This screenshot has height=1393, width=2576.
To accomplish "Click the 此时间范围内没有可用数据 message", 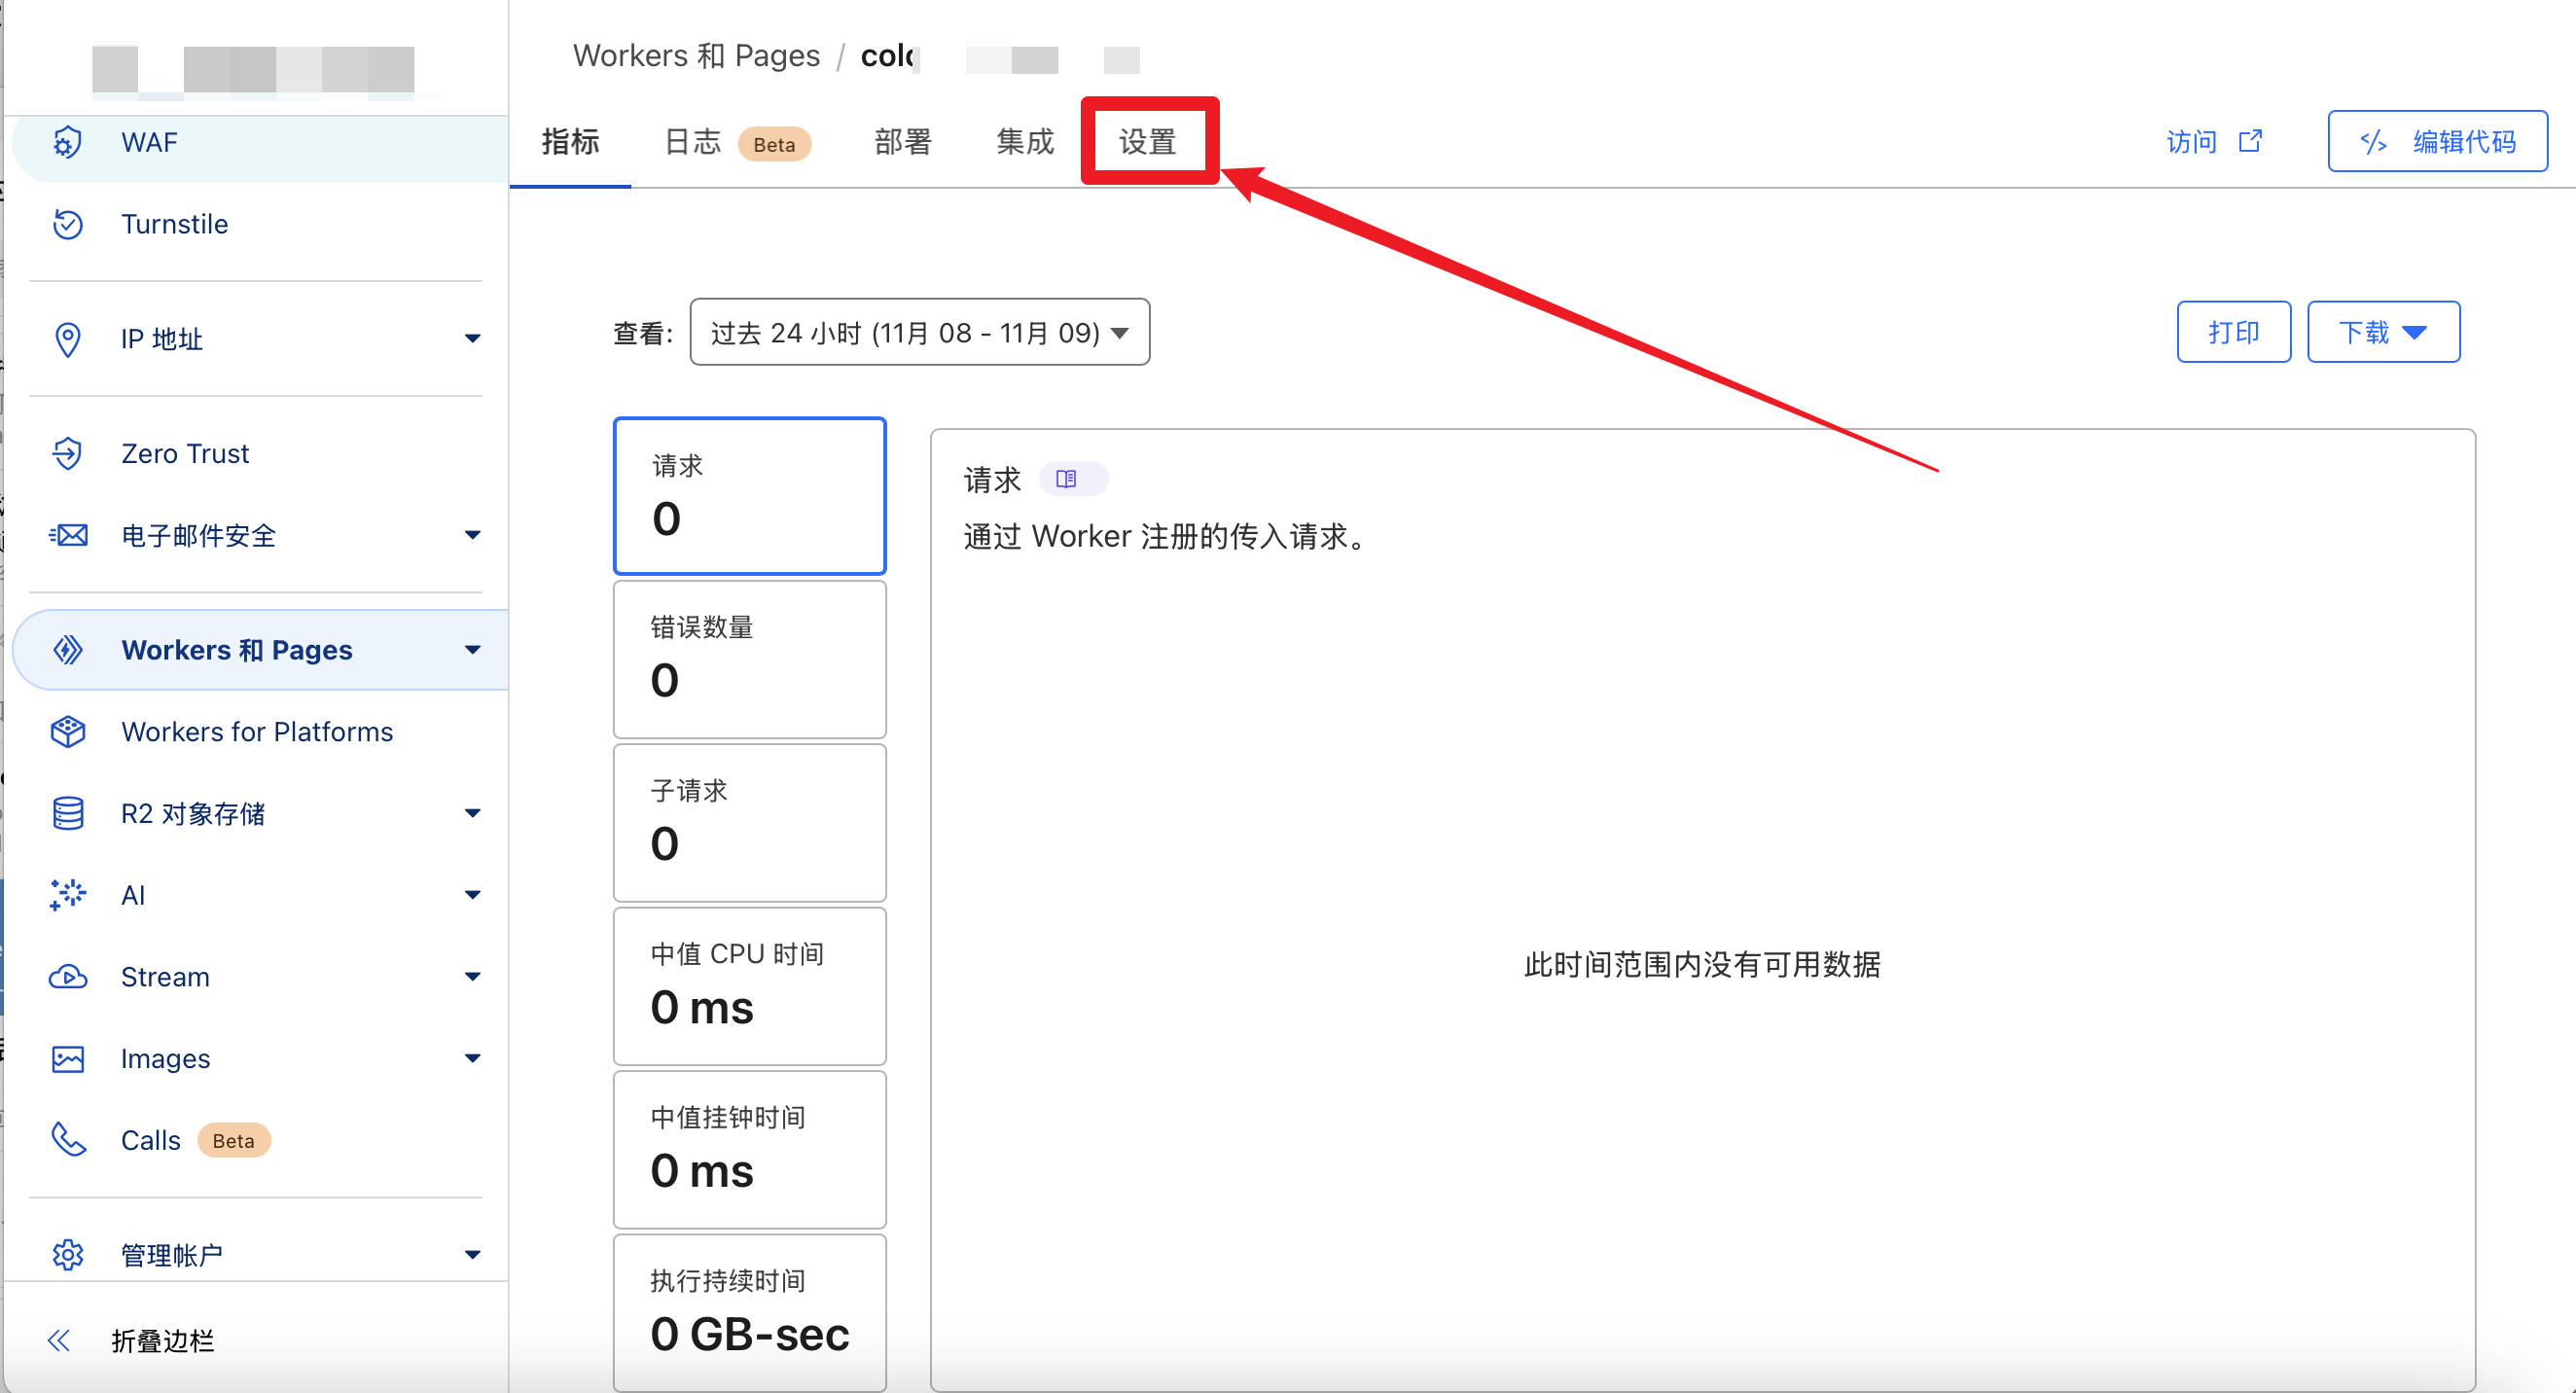I will point(1702,964).
